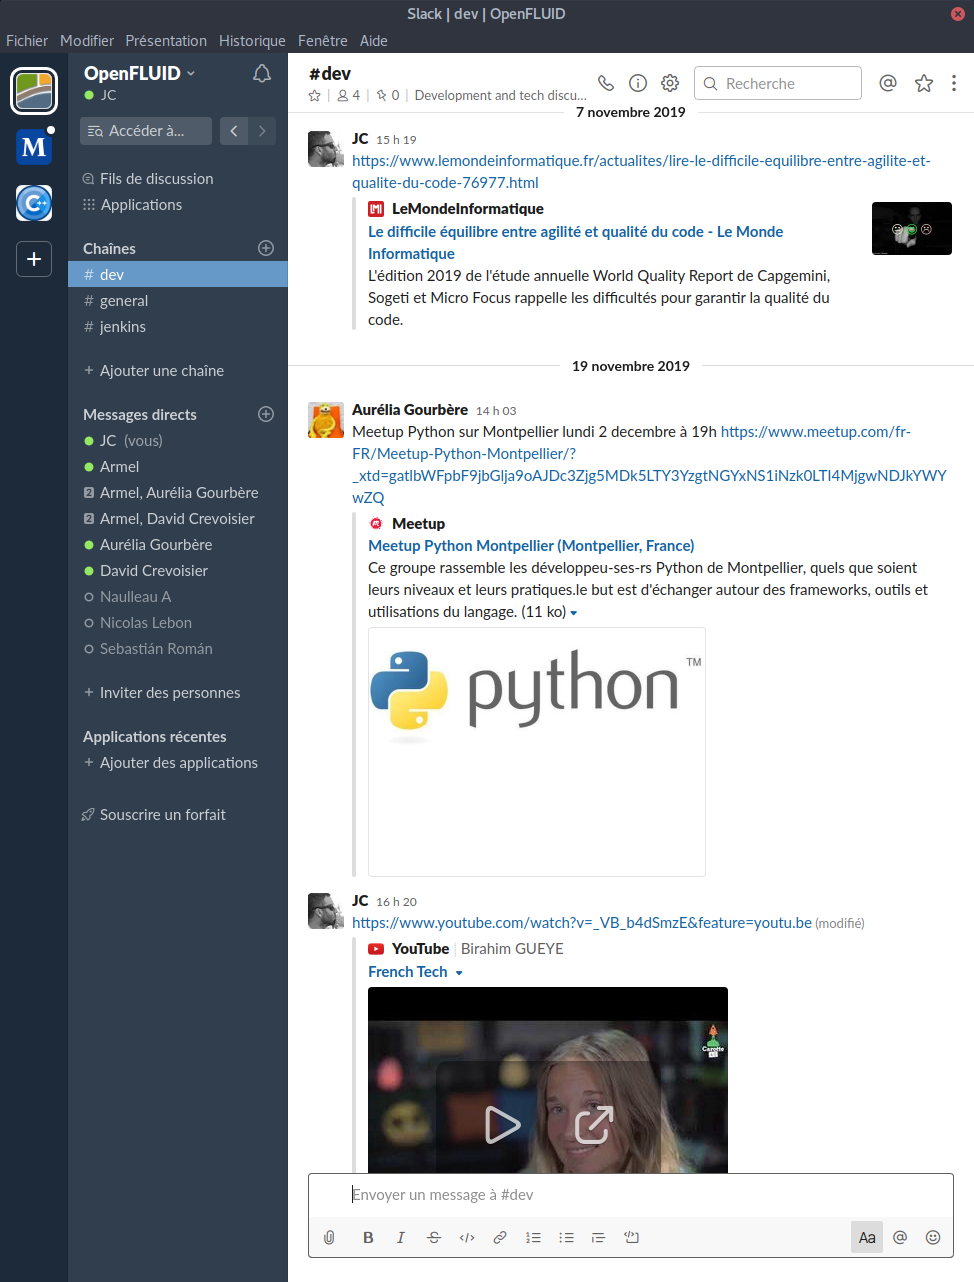Open the Le difficile équilibre article title link

point(575,242)
